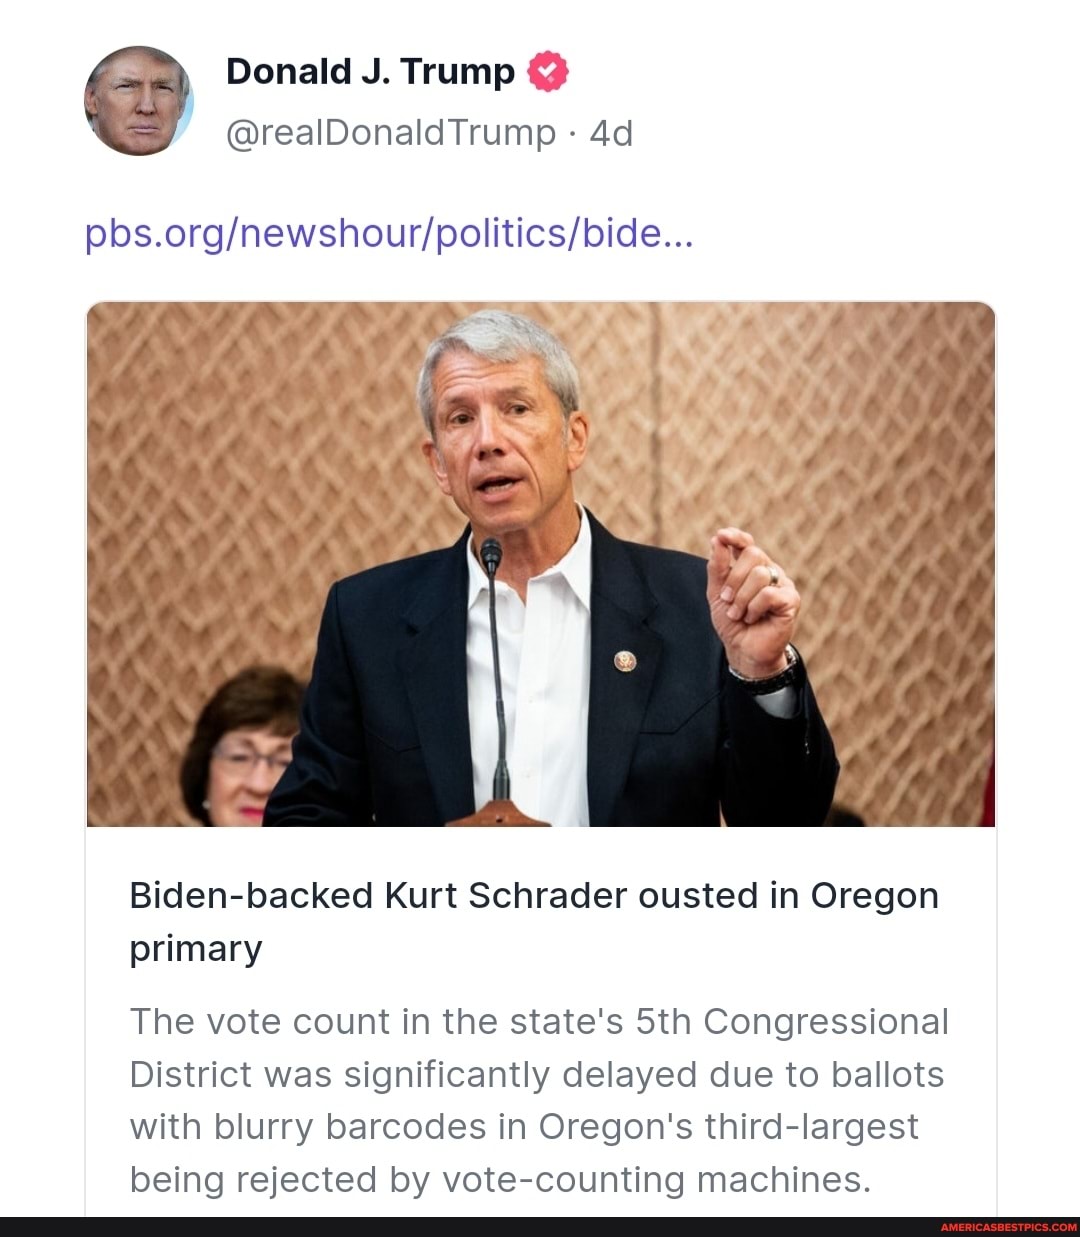Viewport: 1080px width, 1237px height.
Task: Click the round lapel pin on jacket
Action: coord(625,661)
